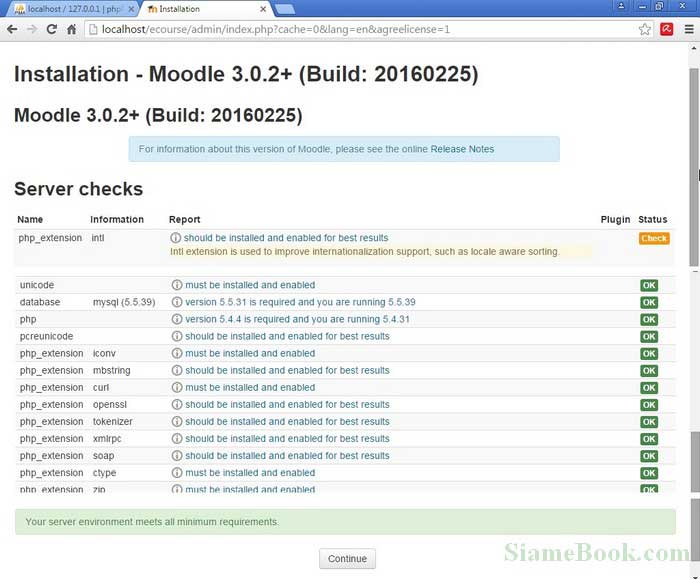Open iconv 'must be installed and enabled' link
Screen dimensions: 700x580
pos(250,353)
